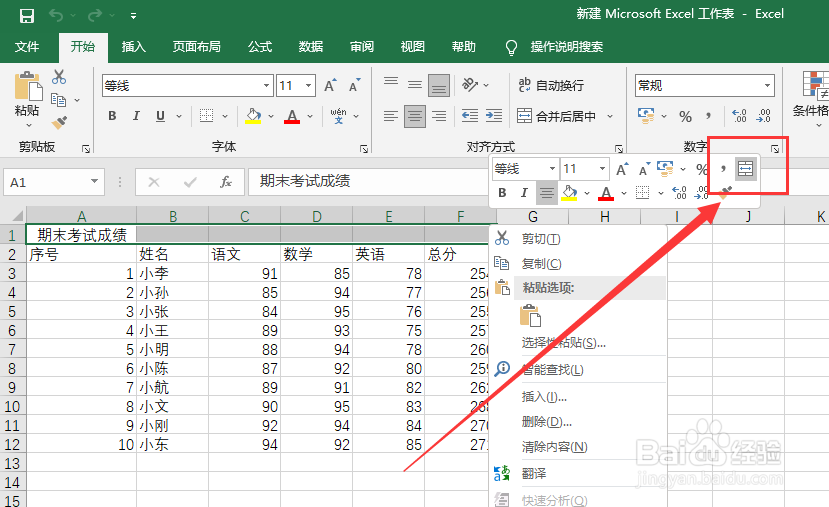Open the ribbon font size dropdown

pos(309,85)
